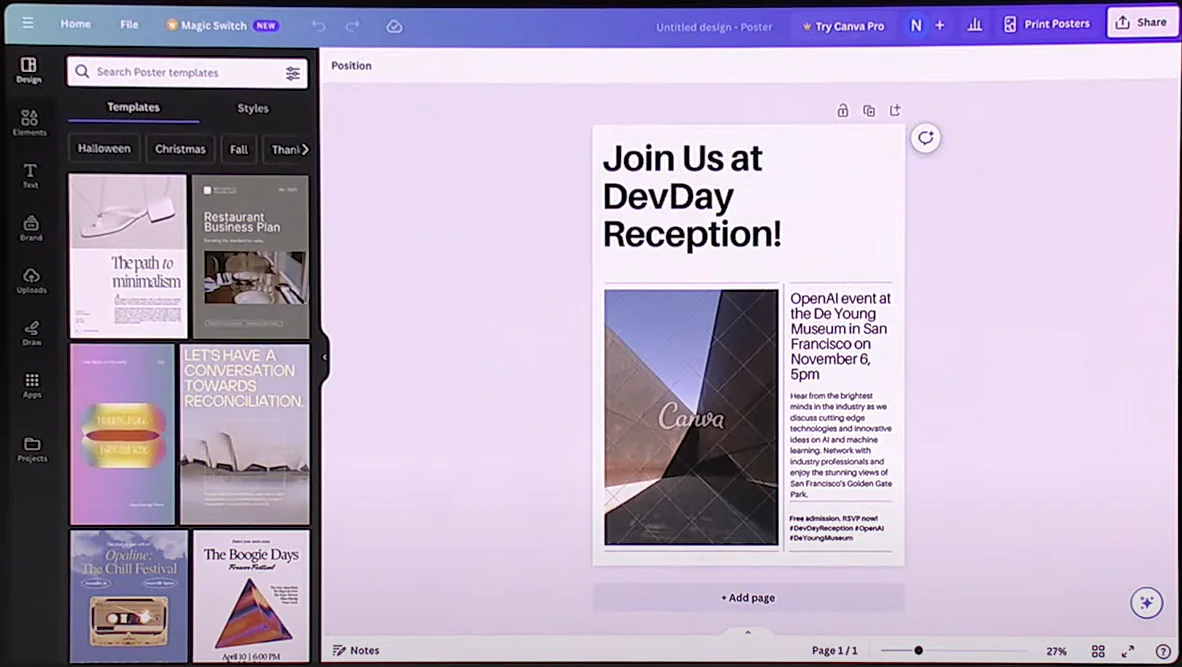Open the Position option
Viewport: 1182px width, 667px height.
coord(351,66)
